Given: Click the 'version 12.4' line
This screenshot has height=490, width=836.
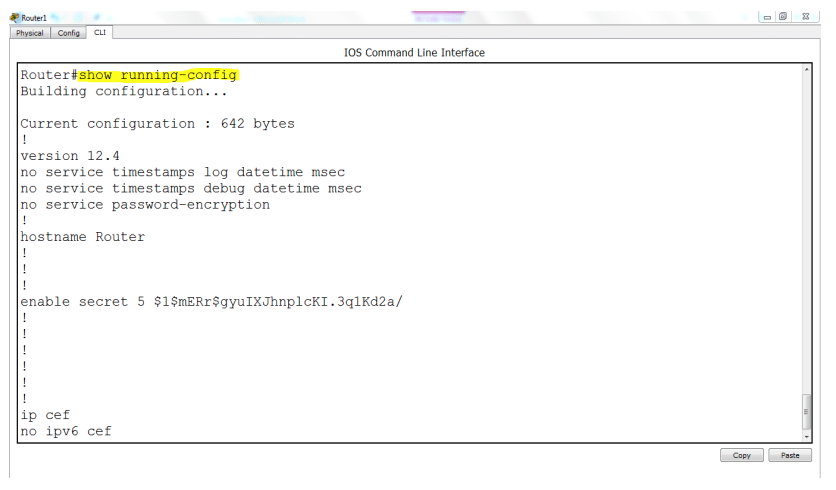Looking at the screenshot, I should (70, 156).
